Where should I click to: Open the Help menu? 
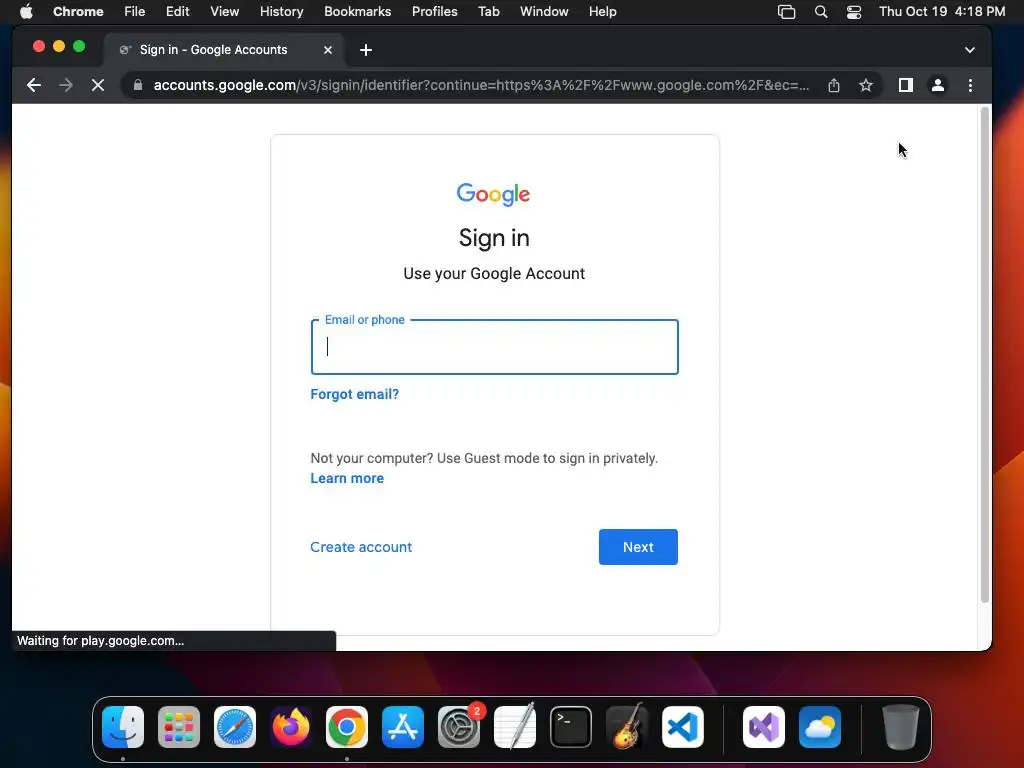coord(602,11)
